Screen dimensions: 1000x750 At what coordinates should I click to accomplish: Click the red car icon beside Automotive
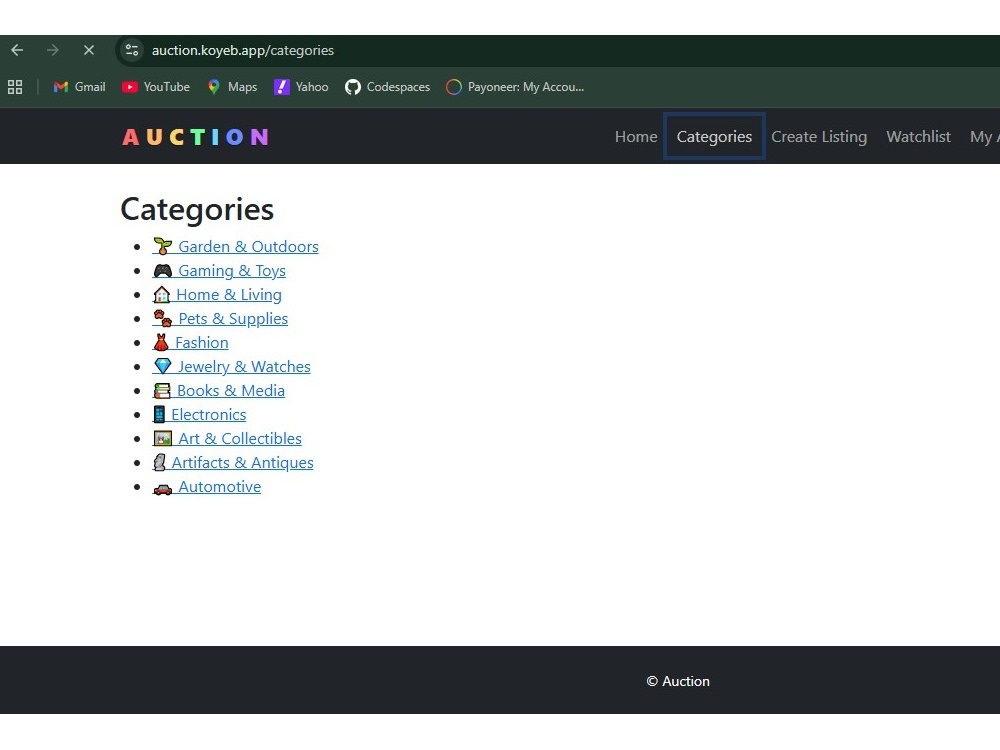pyautogui.click(x=163, y=489)
